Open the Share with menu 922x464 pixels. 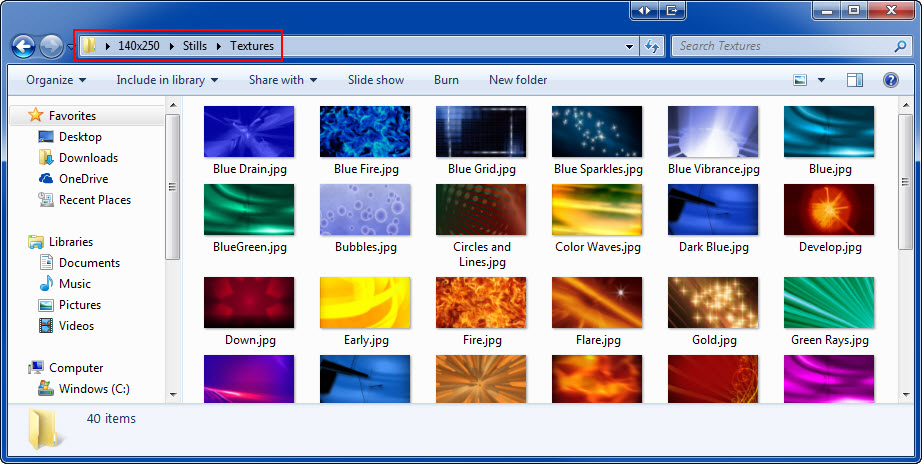[282, 80]
